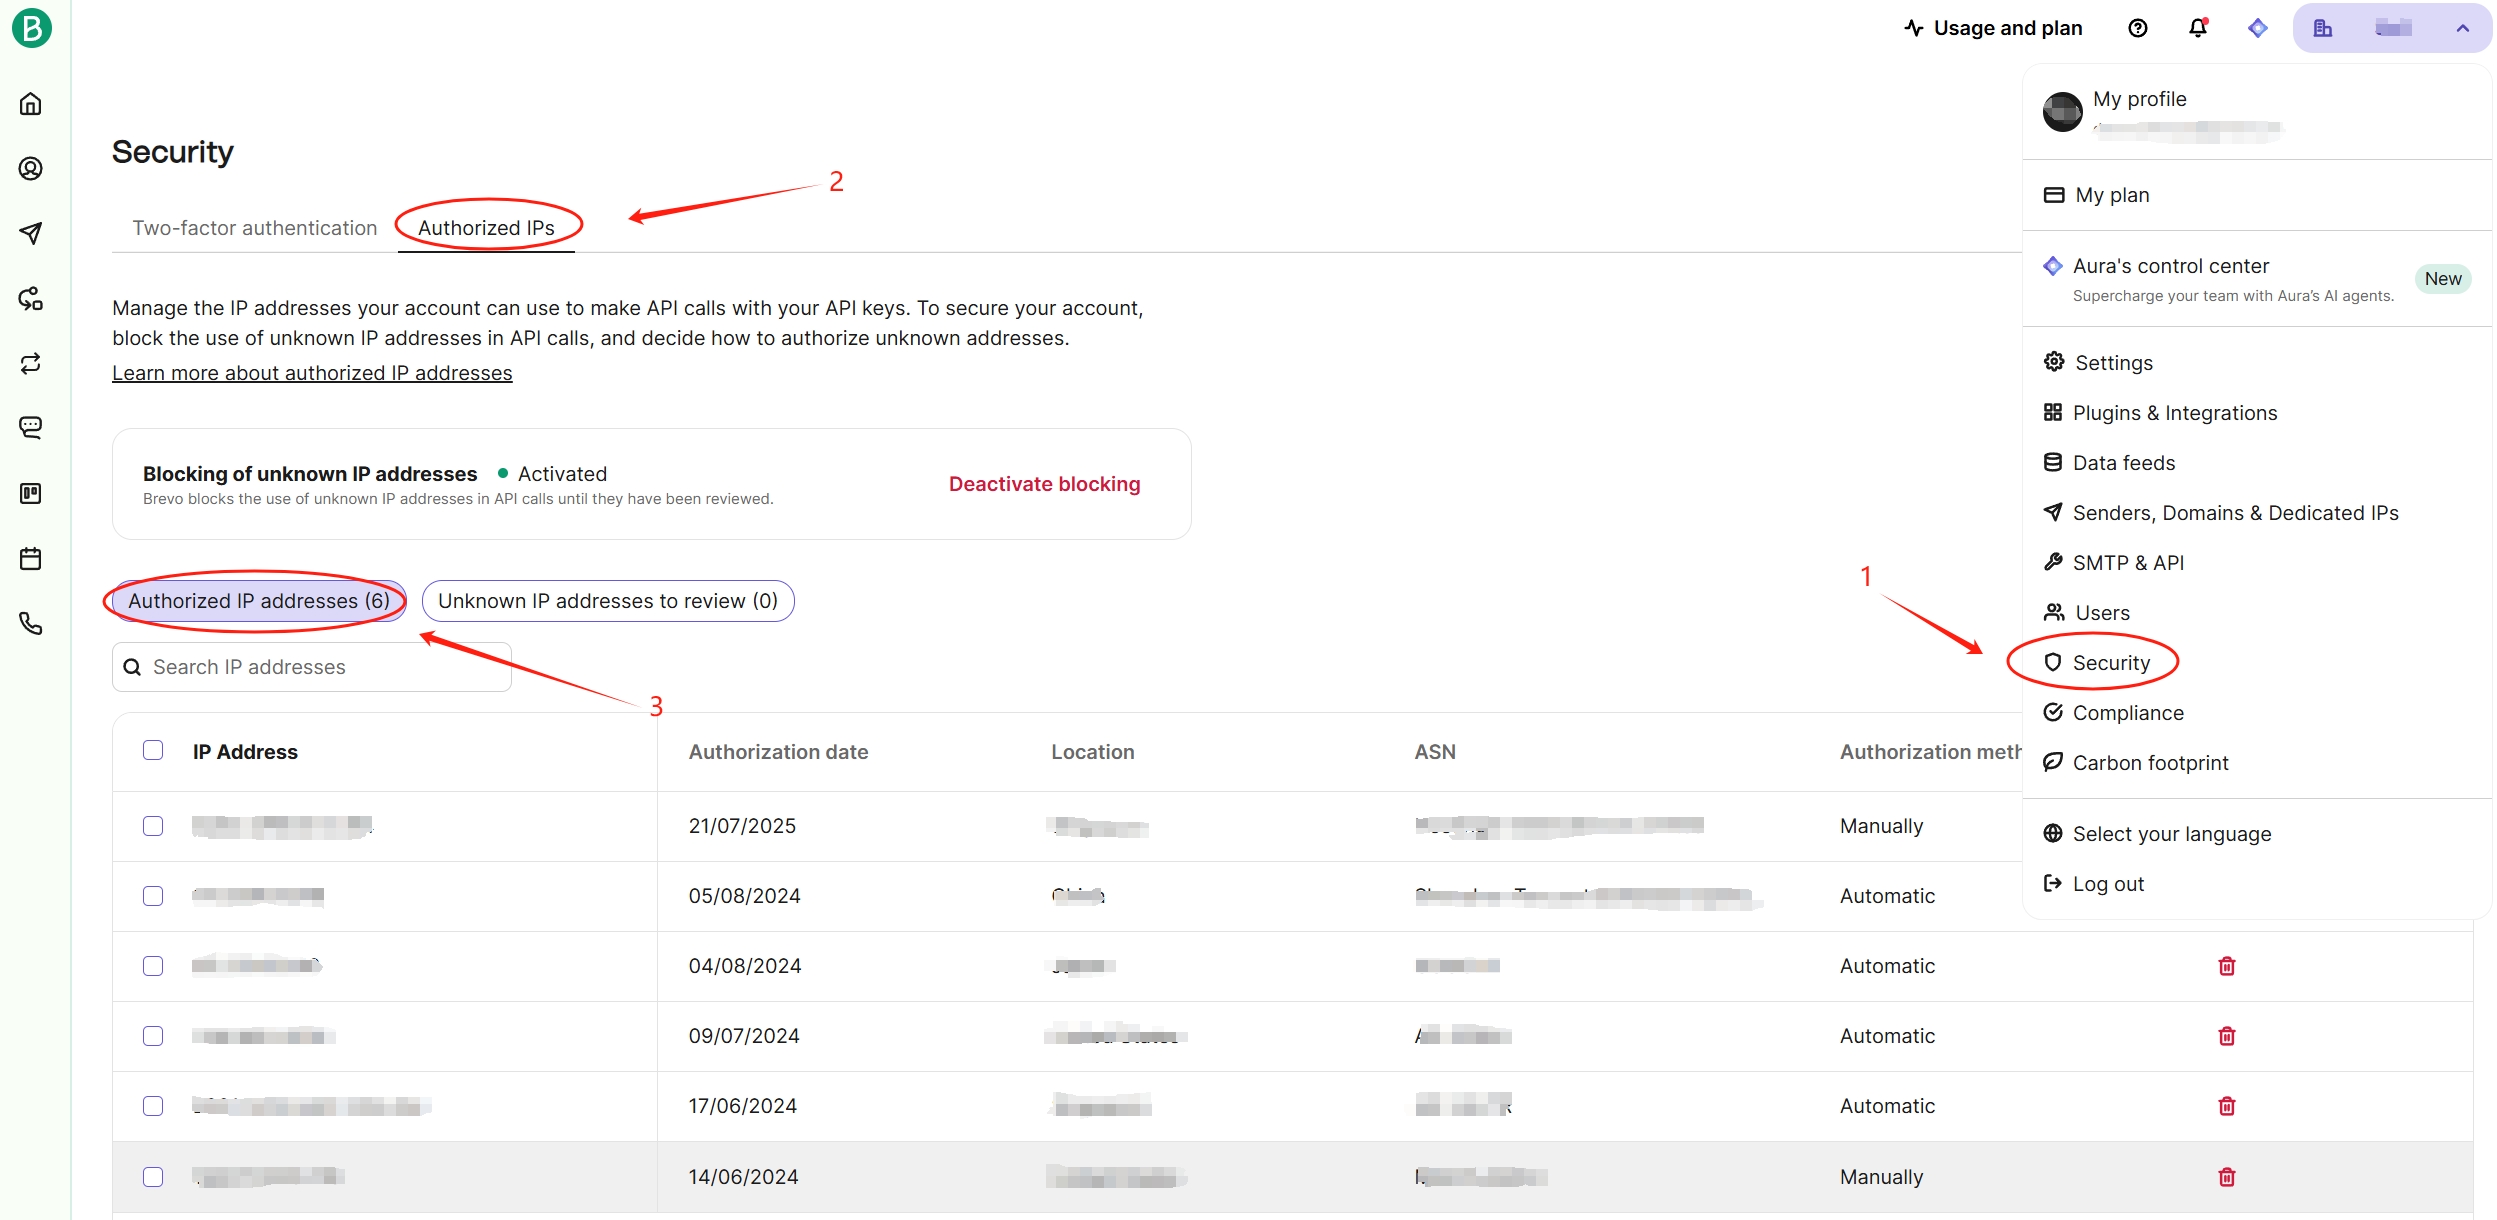Delete the IP authorized on 04/08/2024

[2226, 966]
